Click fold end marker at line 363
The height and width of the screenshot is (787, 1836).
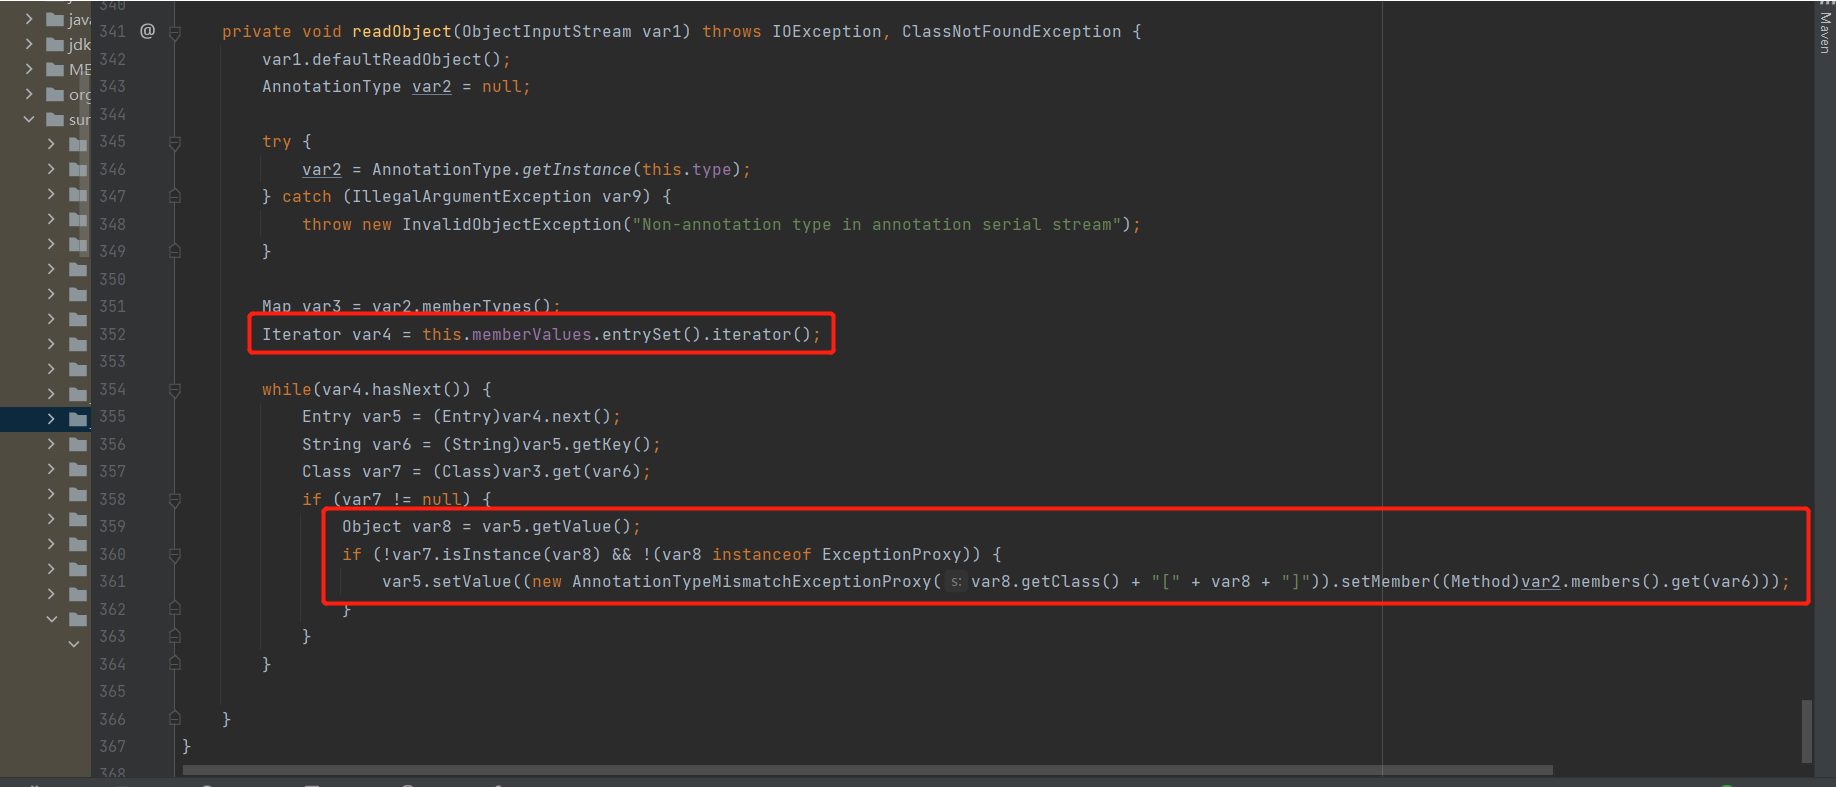point(175,636)
